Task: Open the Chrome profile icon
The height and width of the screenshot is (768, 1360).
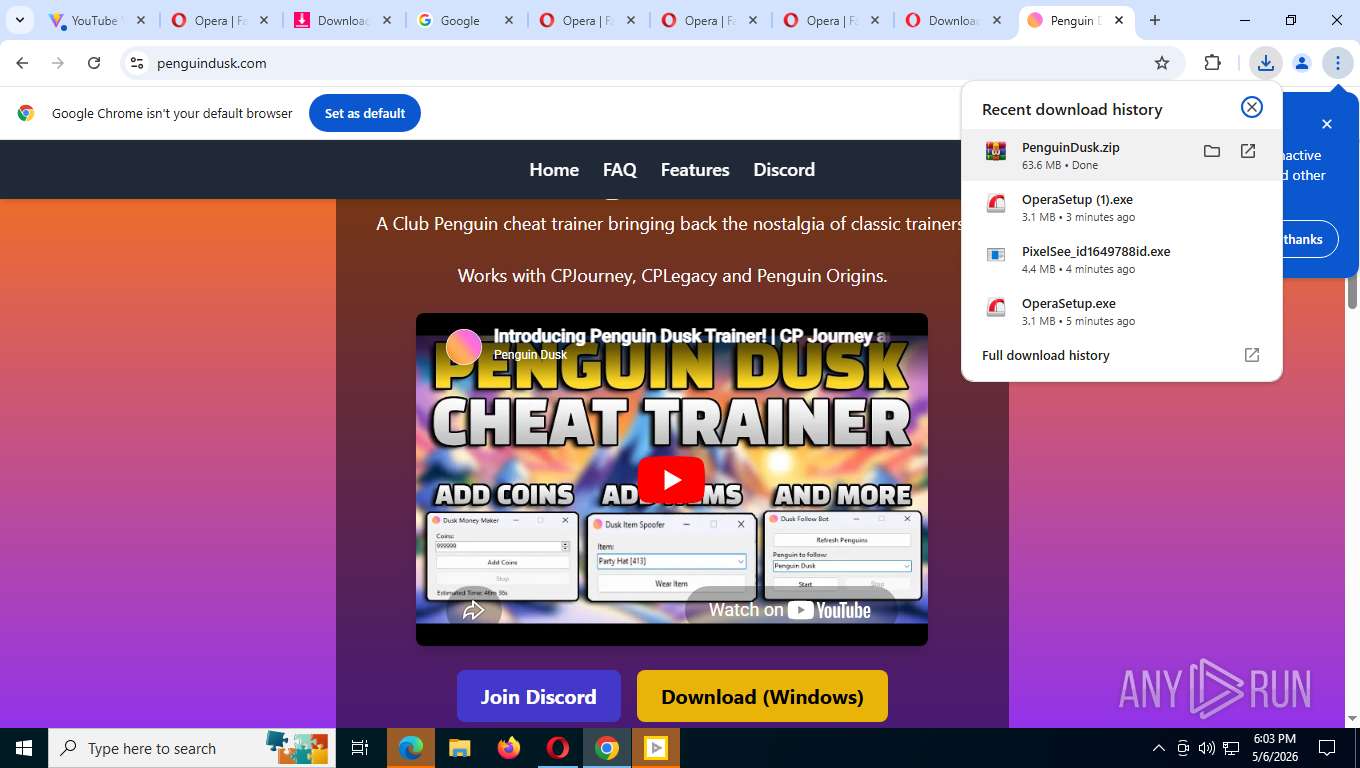Action: click(x=1302, y=63)
